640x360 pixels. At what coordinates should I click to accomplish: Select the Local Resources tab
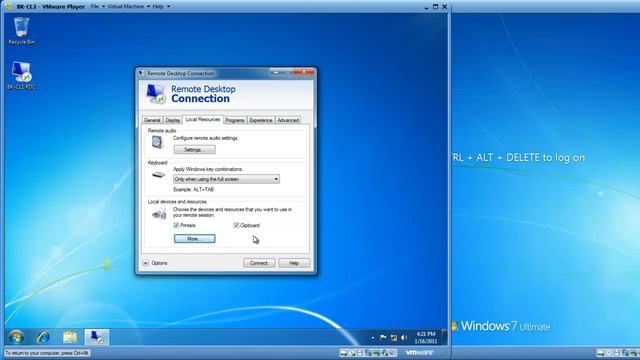202,120
